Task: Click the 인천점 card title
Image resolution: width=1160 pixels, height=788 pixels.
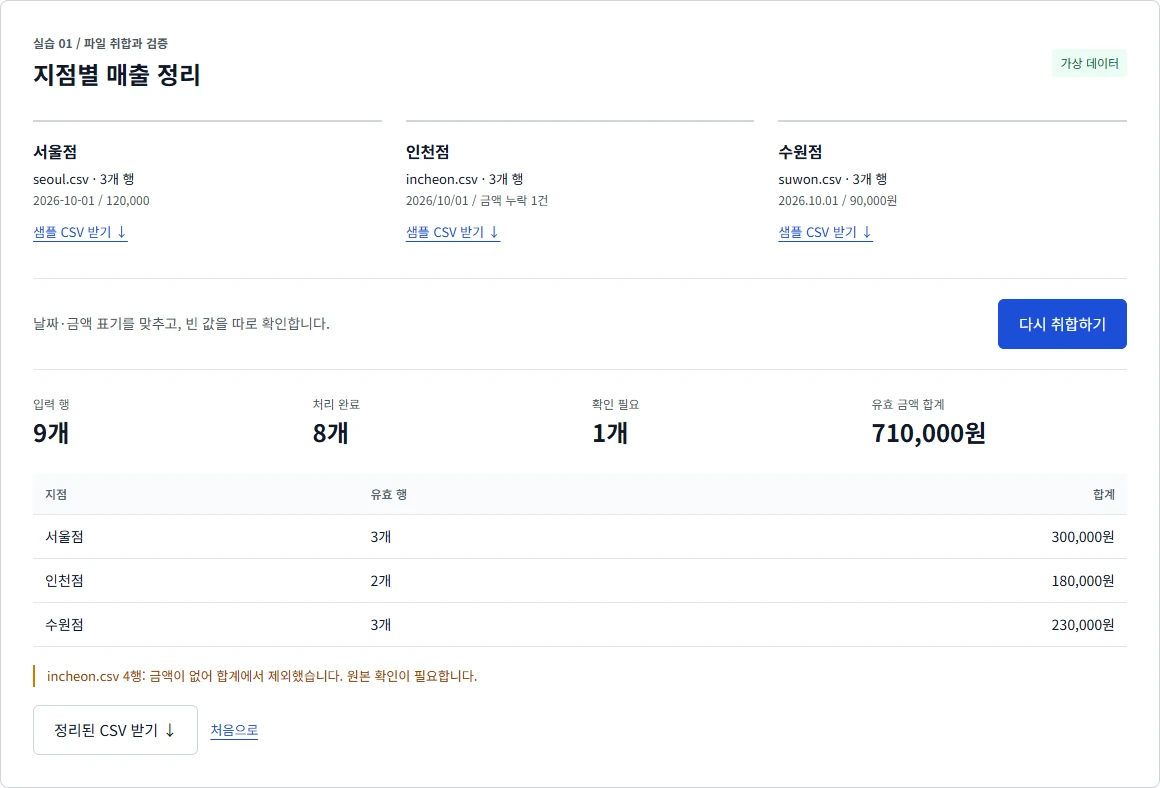Action: click(428, 152)
